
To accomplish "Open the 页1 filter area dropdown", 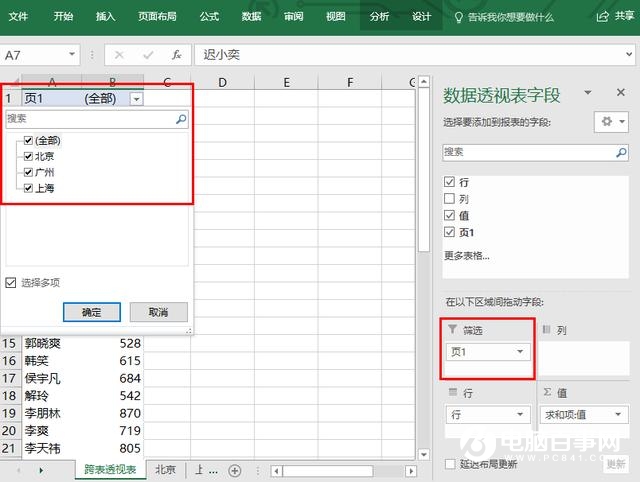I will [x=520, y=352].
